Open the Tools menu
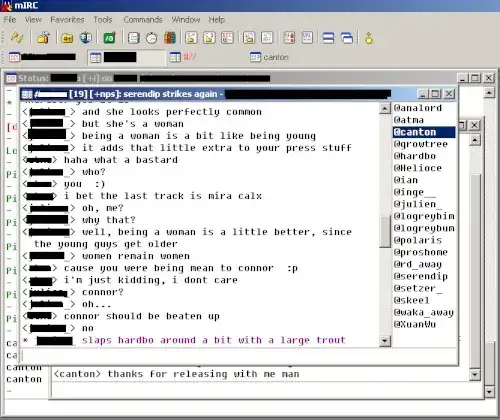This screenshot has height=420, width=500. [103, 20]
